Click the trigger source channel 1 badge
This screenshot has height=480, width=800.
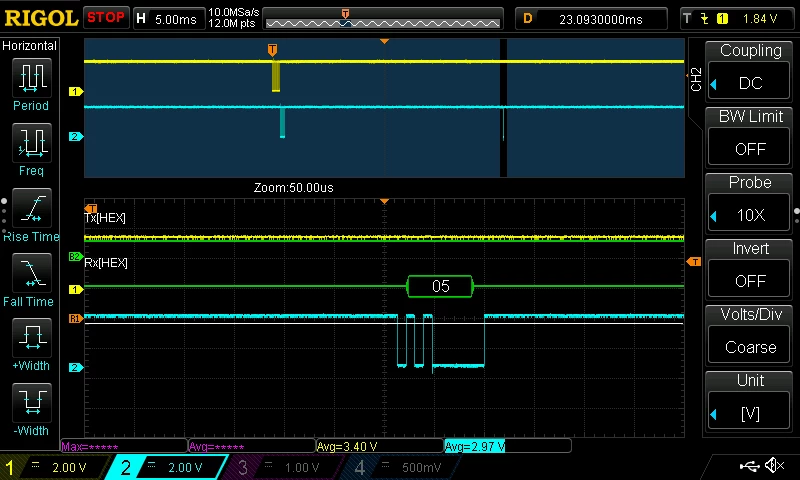[x=722, y=19]
